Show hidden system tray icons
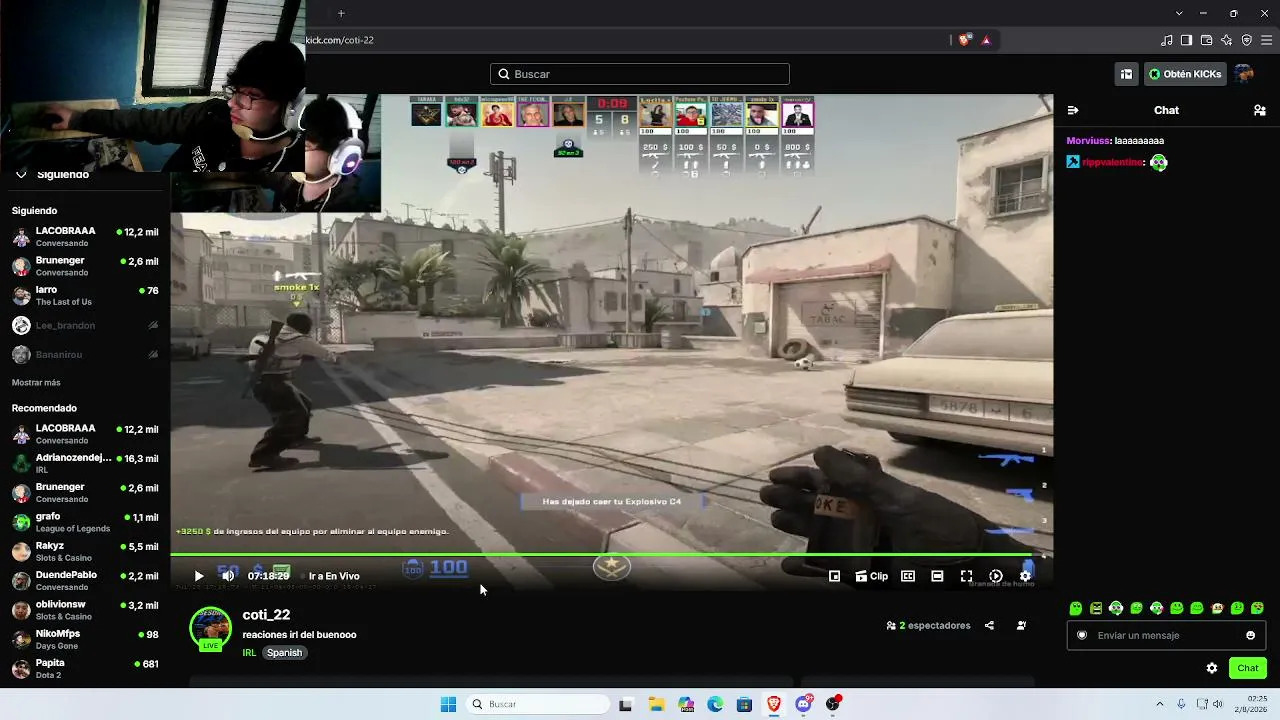1280x720 pixels. [x=1160, y=704]
